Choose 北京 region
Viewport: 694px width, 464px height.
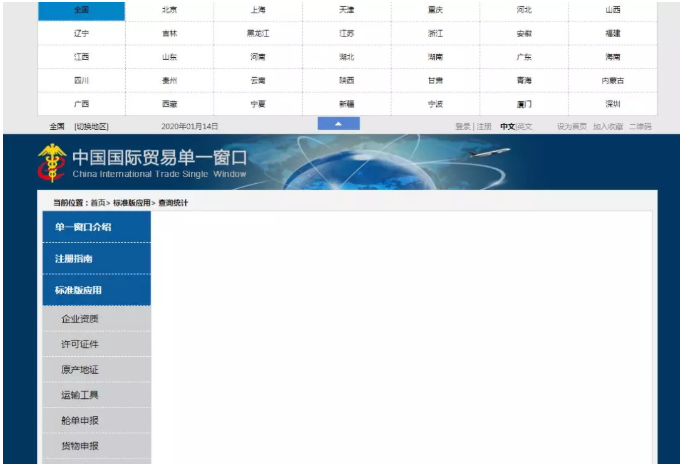[170, 10]
